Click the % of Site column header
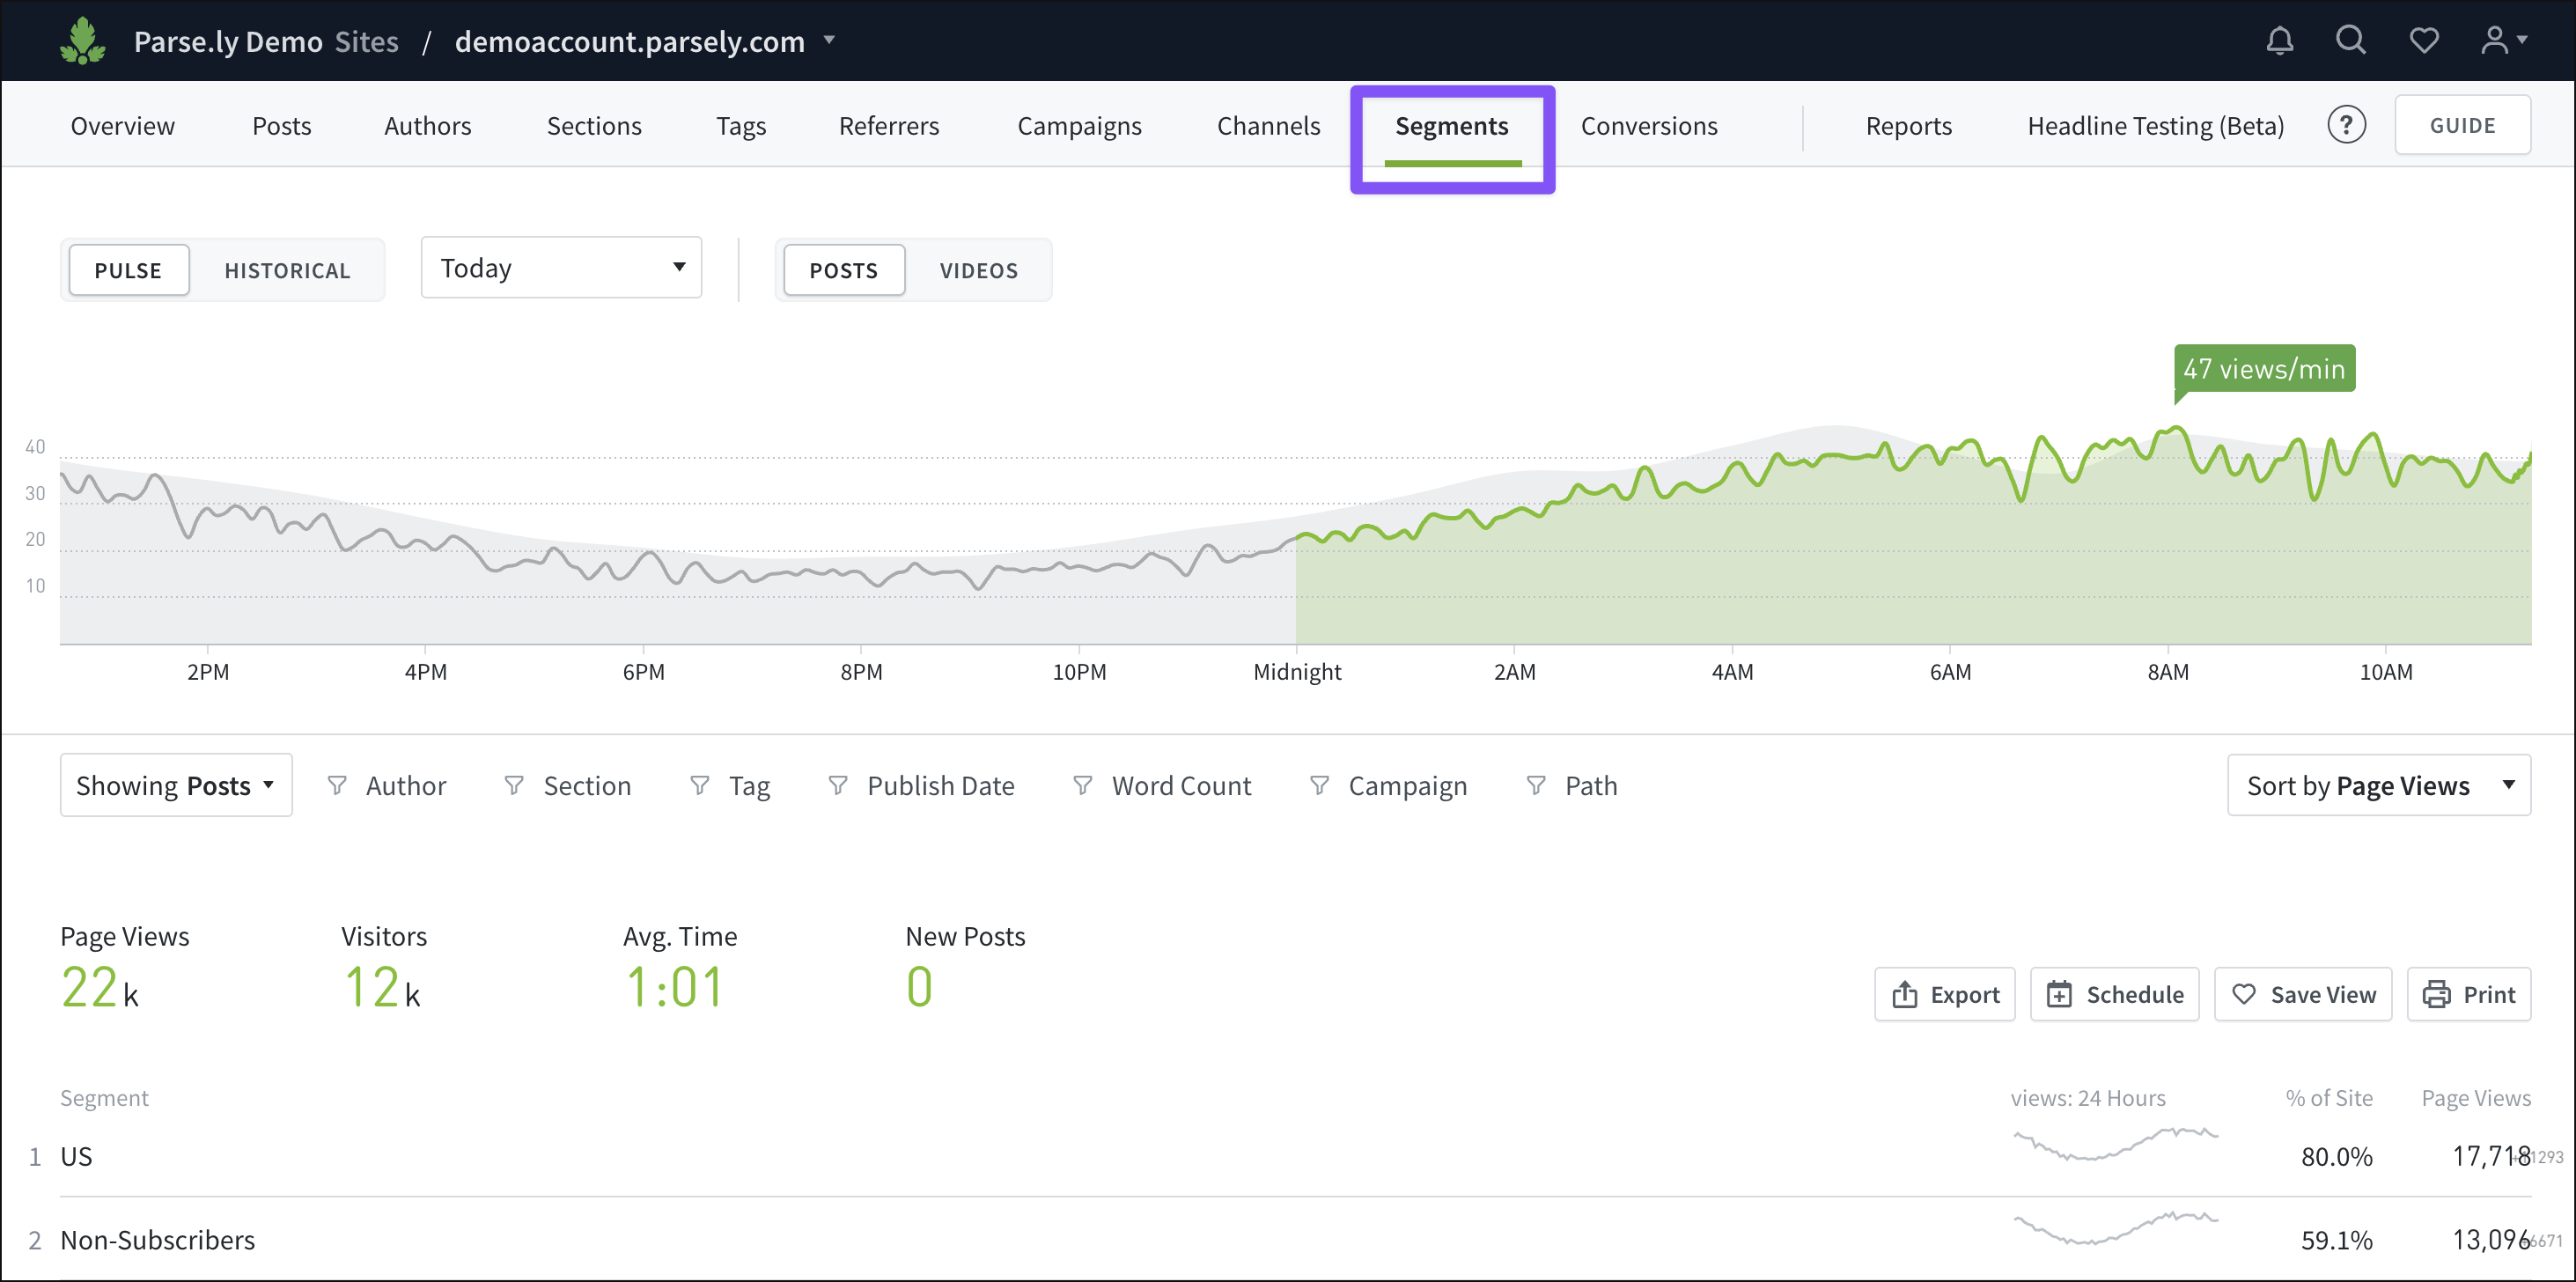 coord(2329,1098)
